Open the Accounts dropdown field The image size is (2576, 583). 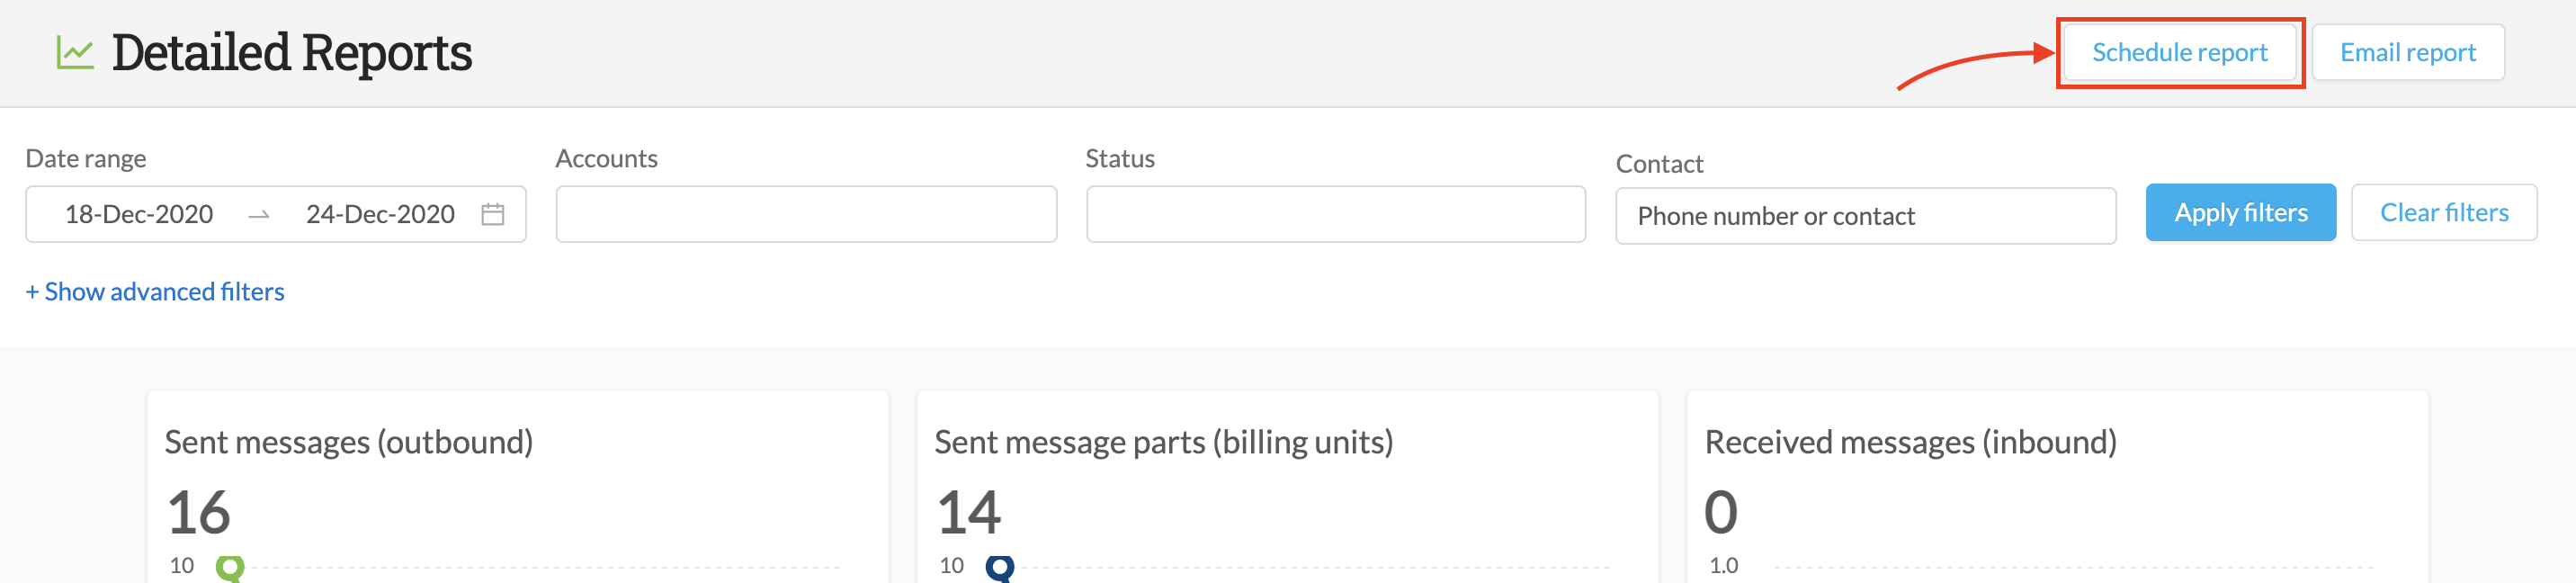(806, 214)
